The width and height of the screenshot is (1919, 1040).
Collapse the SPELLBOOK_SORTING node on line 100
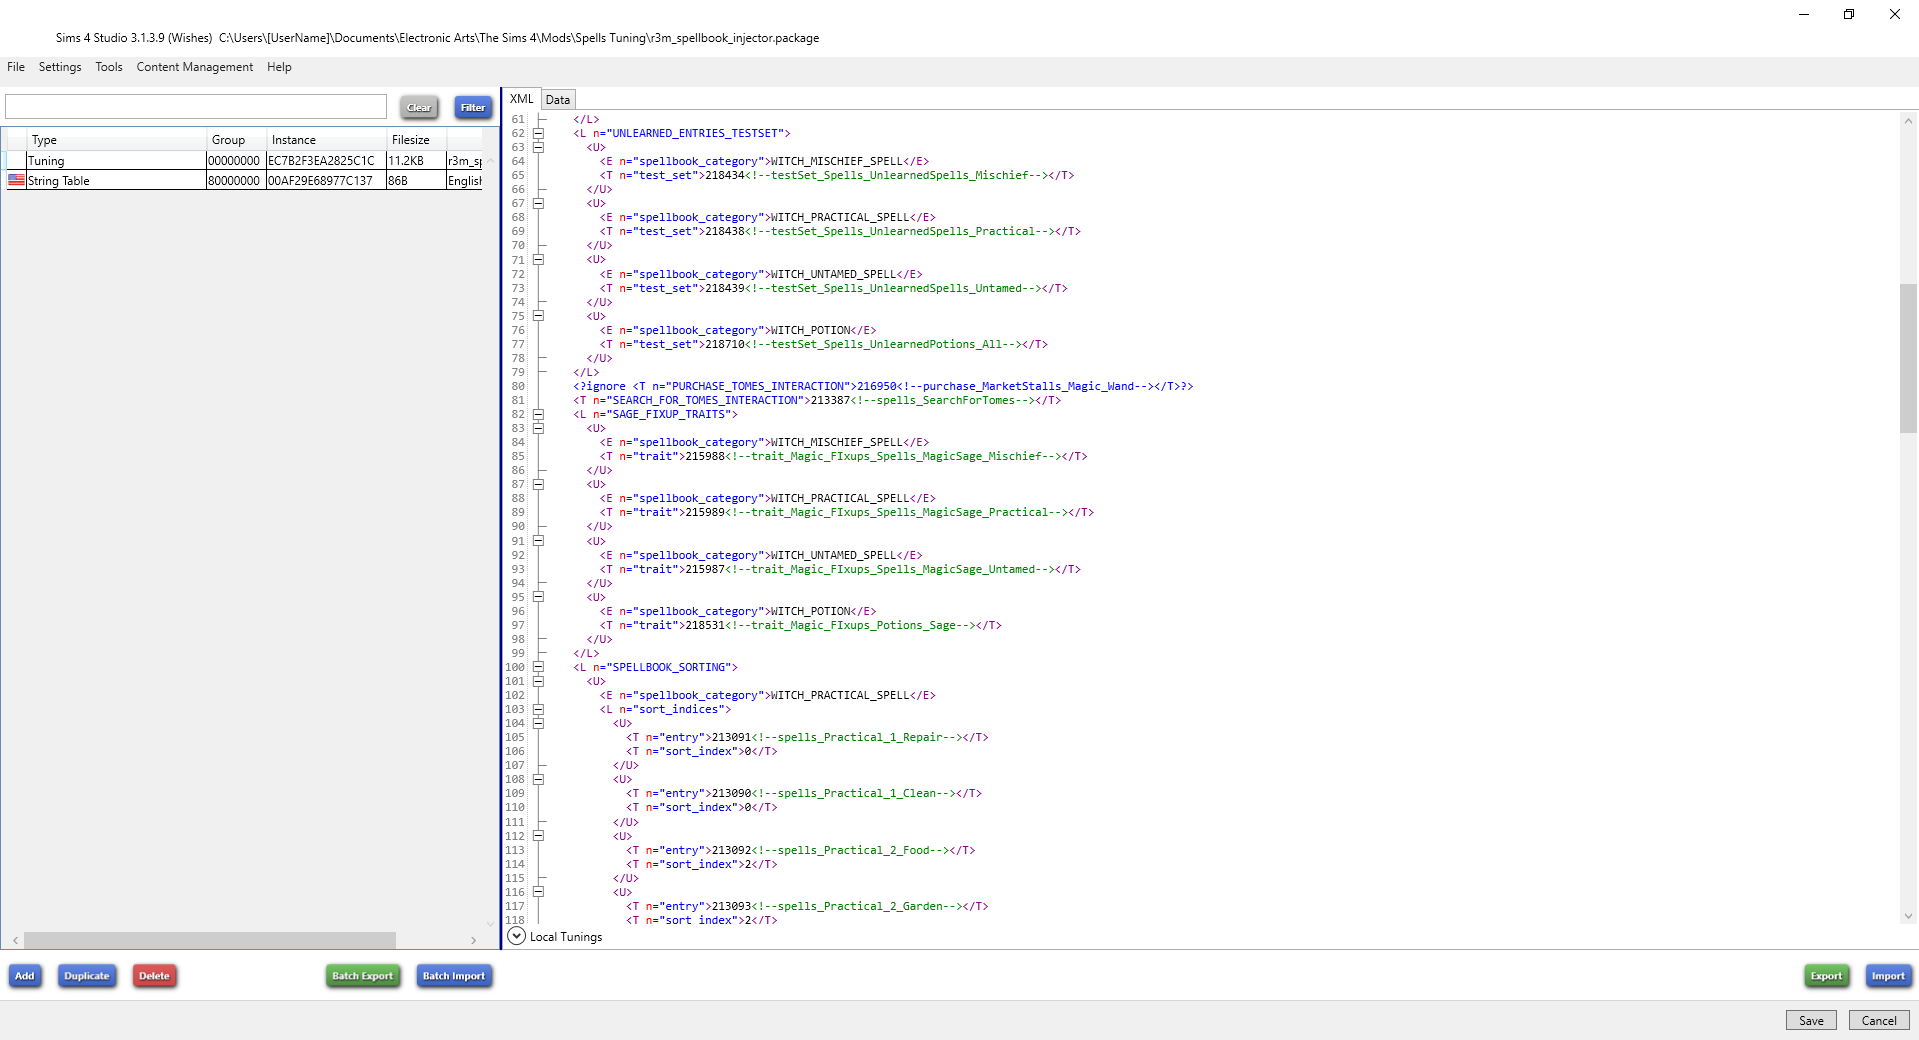[x=538, y=667]
